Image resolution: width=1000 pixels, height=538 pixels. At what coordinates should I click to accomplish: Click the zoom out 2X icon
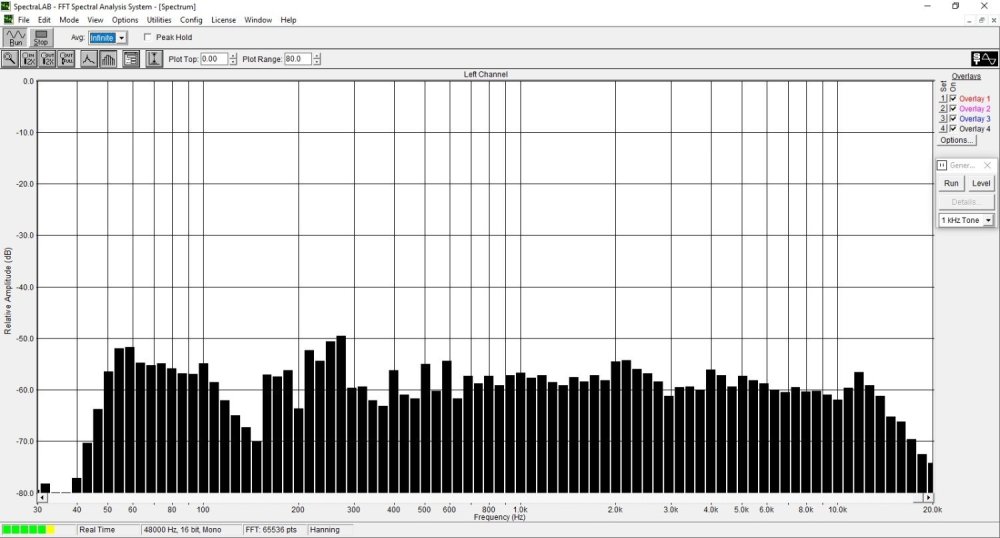48,59
